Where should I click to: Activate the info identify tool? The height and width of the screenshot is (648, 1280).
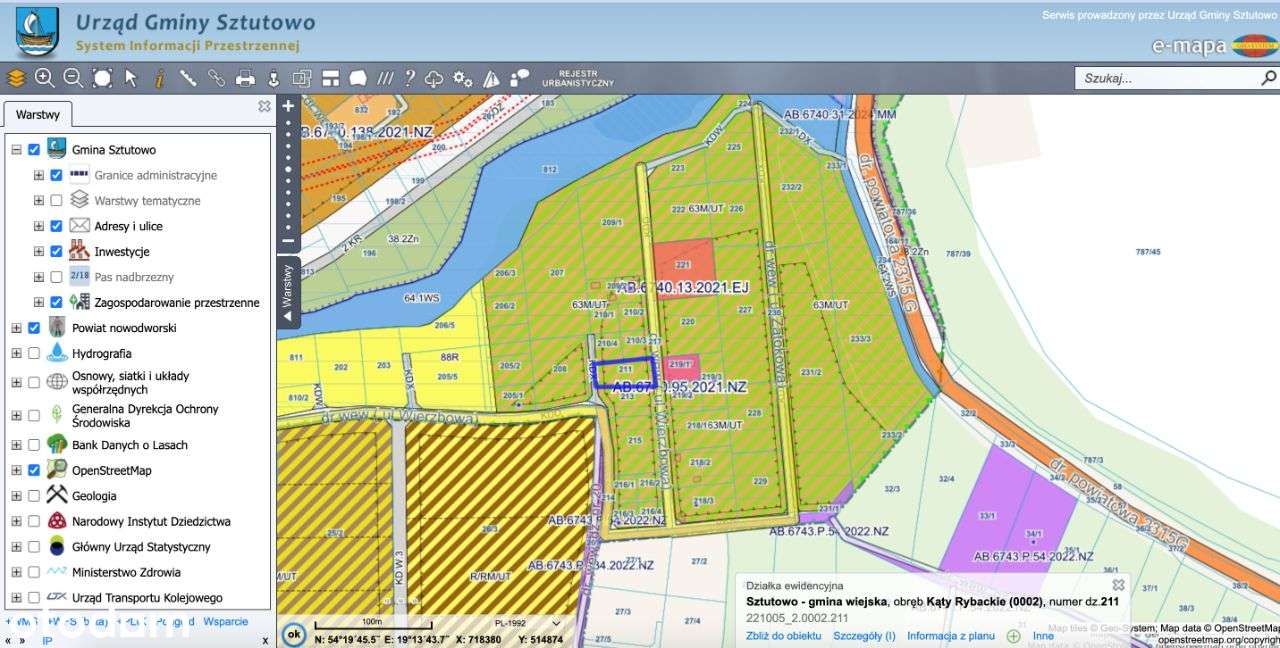point(159,78)
